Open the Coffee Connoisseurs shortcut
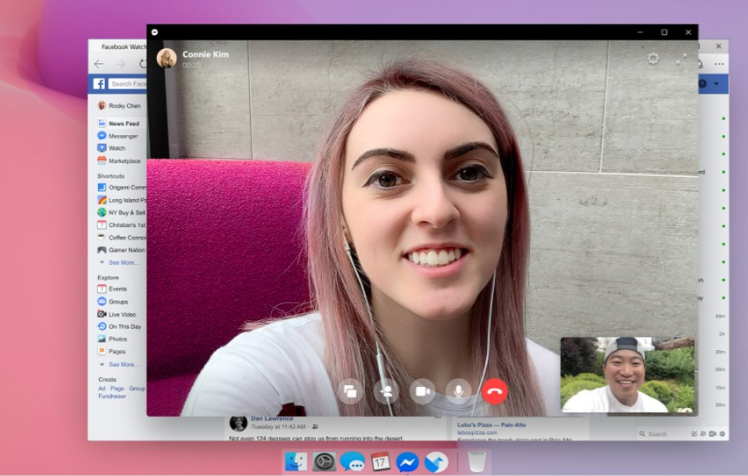This screenshot has height=476, width=748. point(122,237)
